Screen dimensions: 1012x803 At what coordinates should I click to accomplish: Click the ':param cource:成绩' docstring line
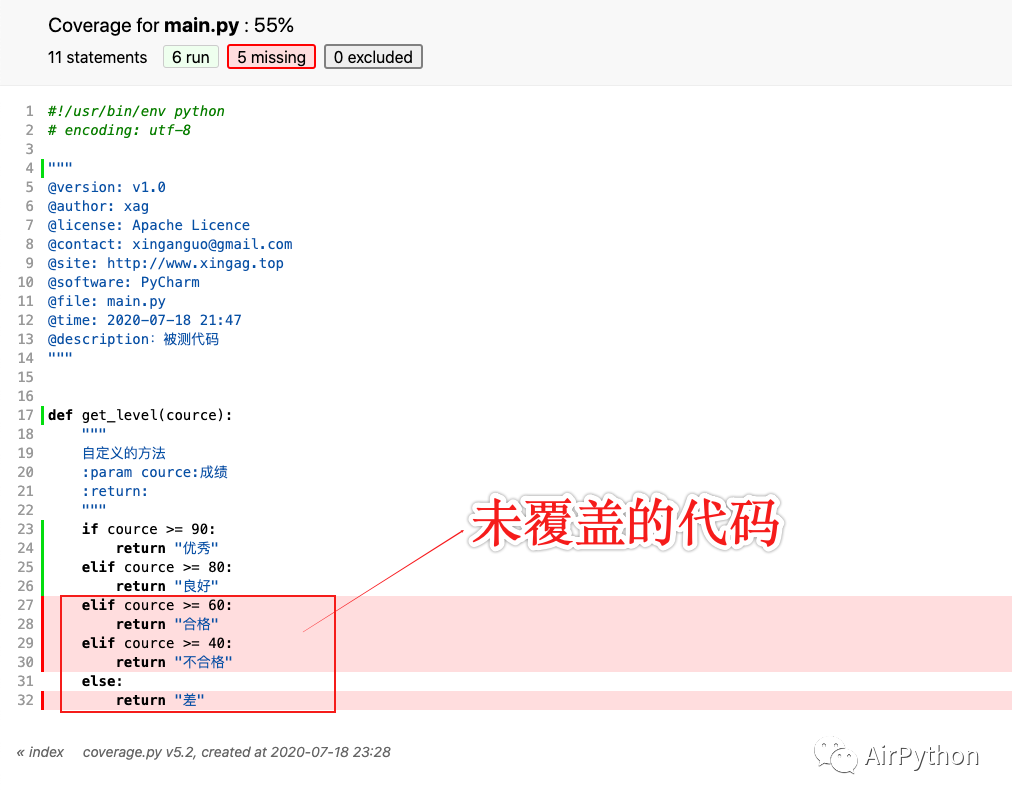[x=155, y=473]
